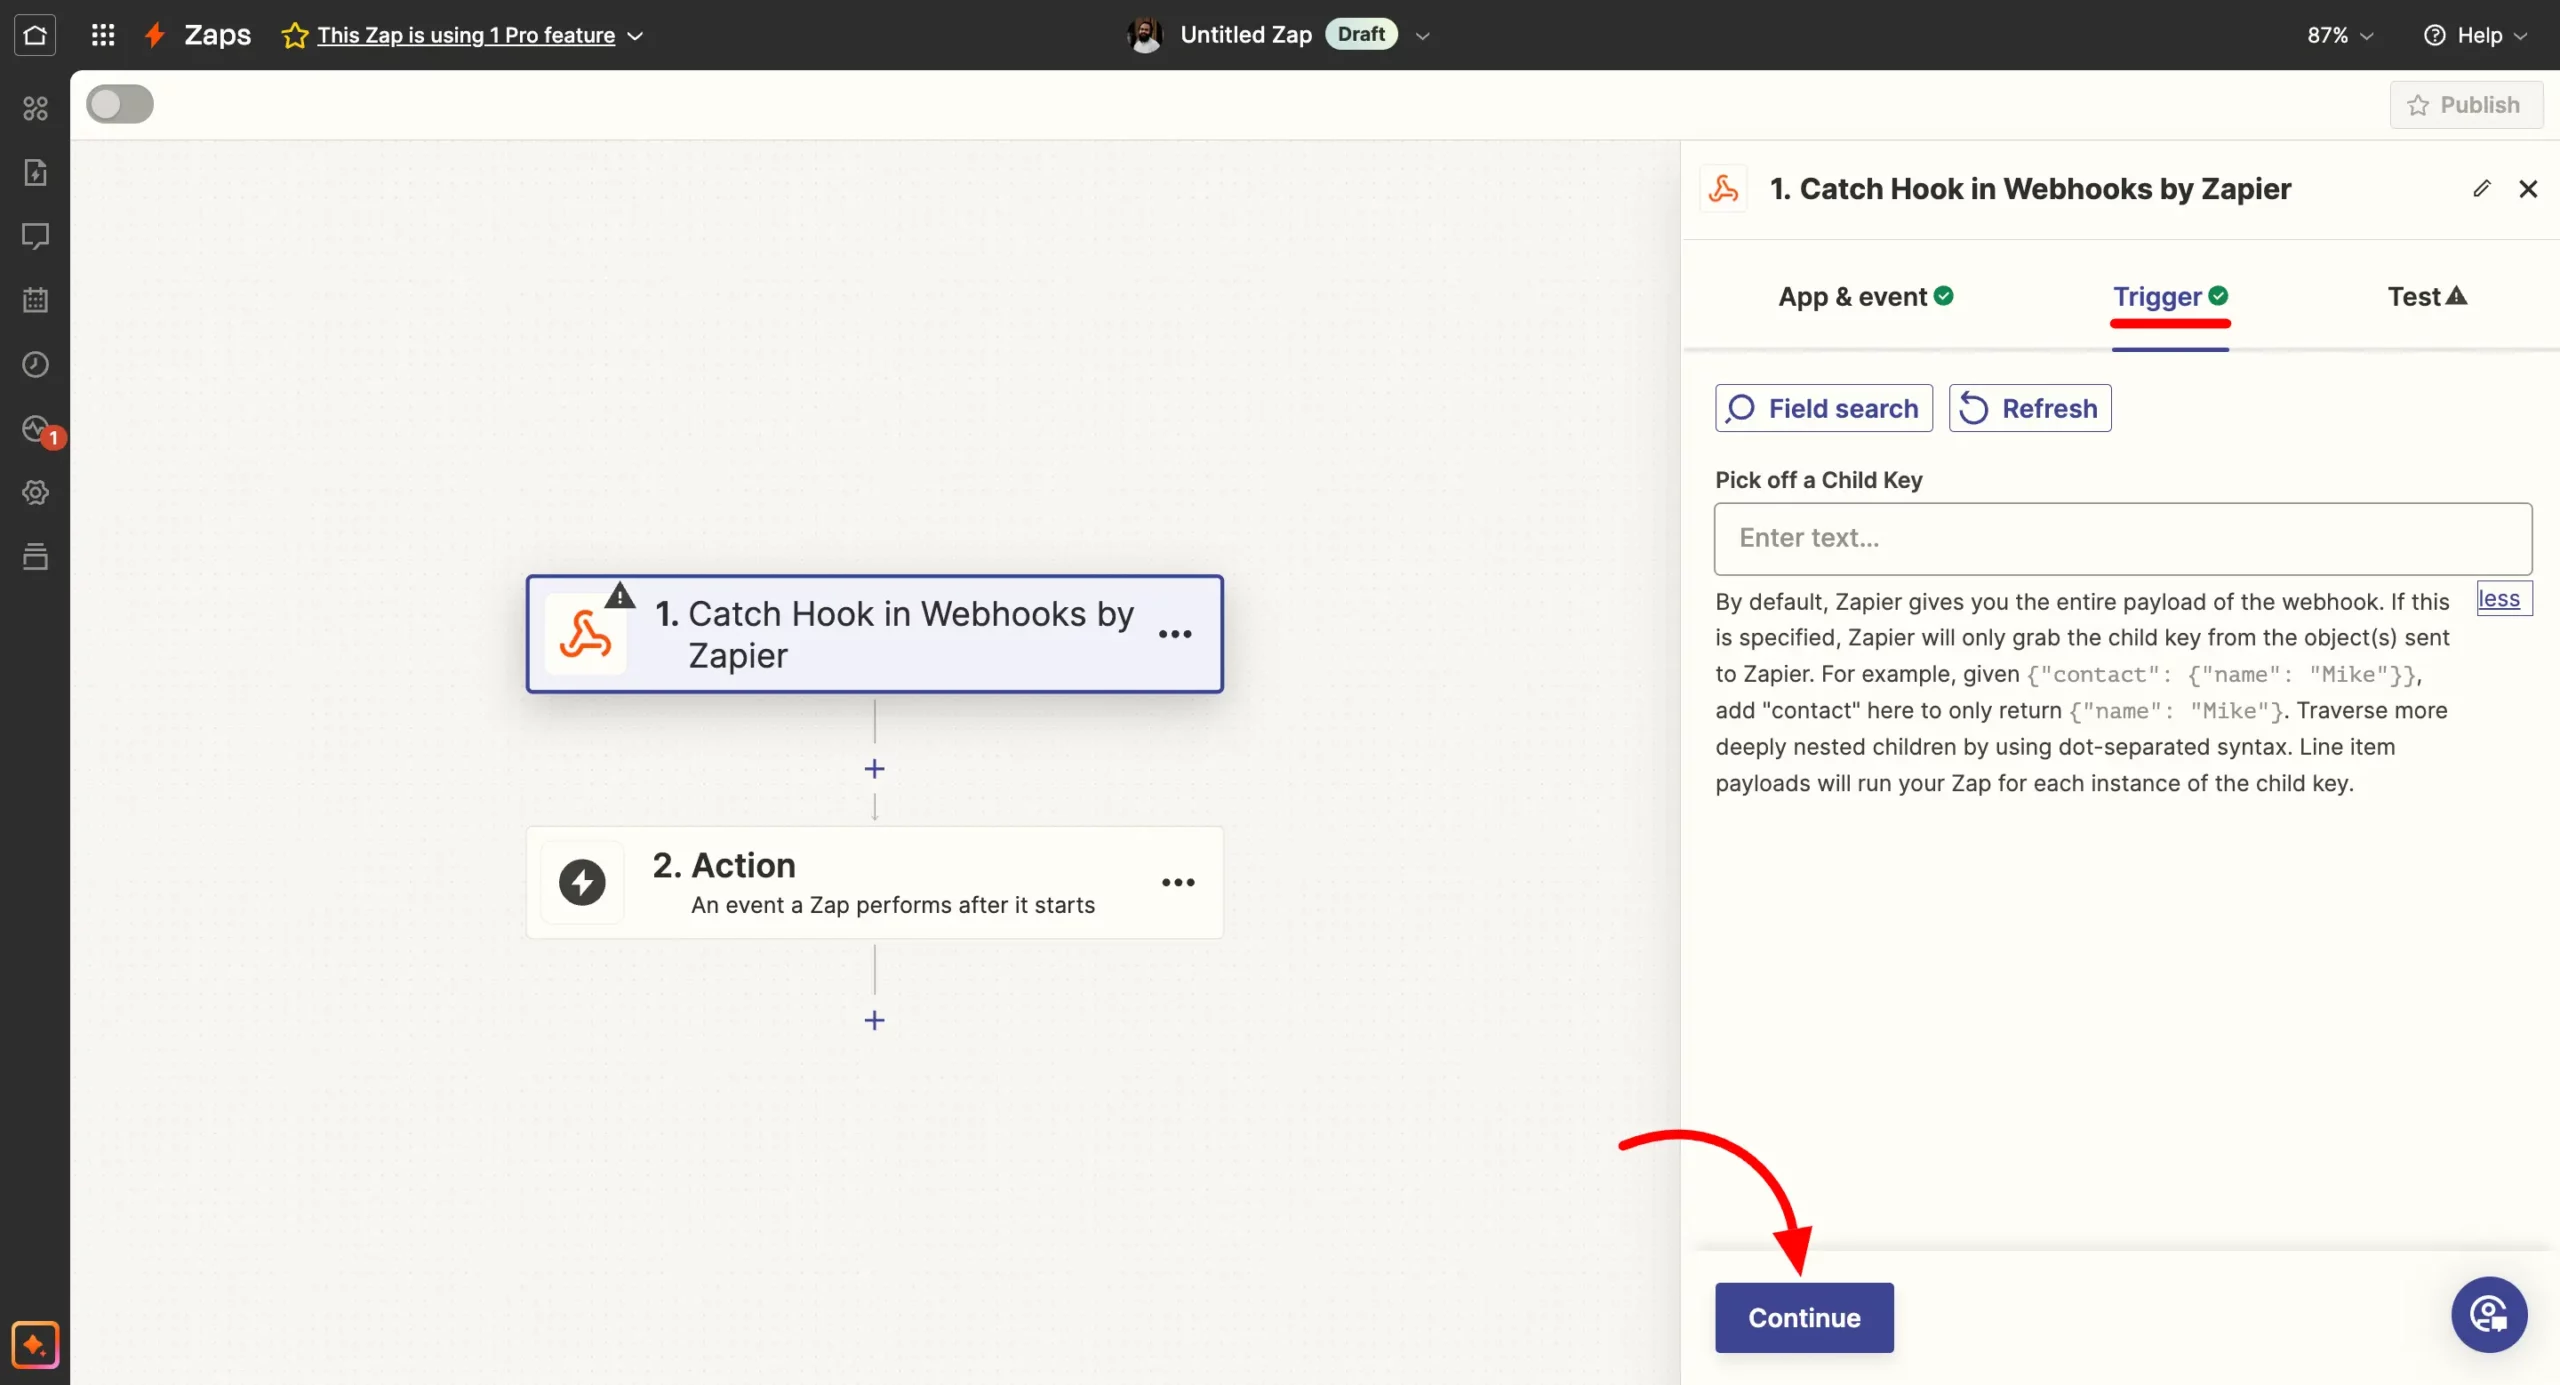Click the activity monitor icon with badge
The image size is (2560, 1385).
(x=37, y=430)
